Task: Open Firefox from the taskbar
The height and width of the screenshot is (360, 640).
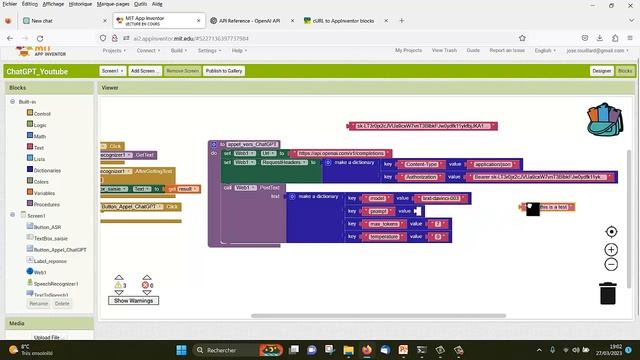Action: tap(367, 350)
